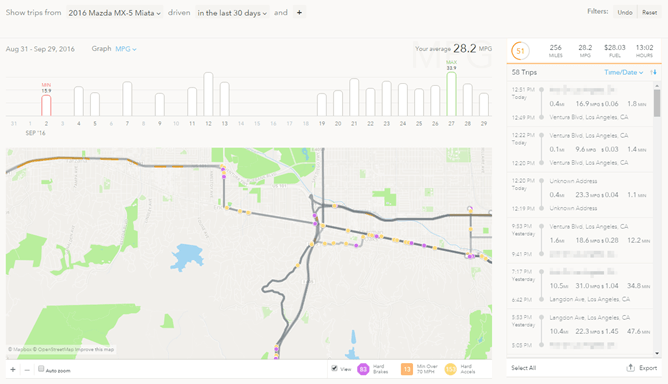The height and width of the screenshot is (384, 668).
Task: Click the Min Over 70 MPH badge
Action: coord(407,369)
